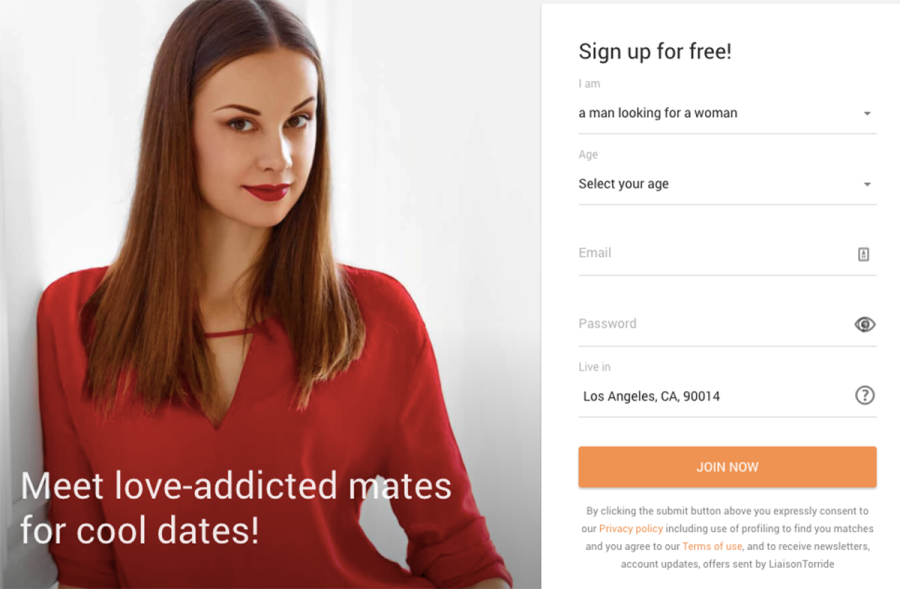
Task: Toggle password visibility eye icon
Action: click(864, 324)
